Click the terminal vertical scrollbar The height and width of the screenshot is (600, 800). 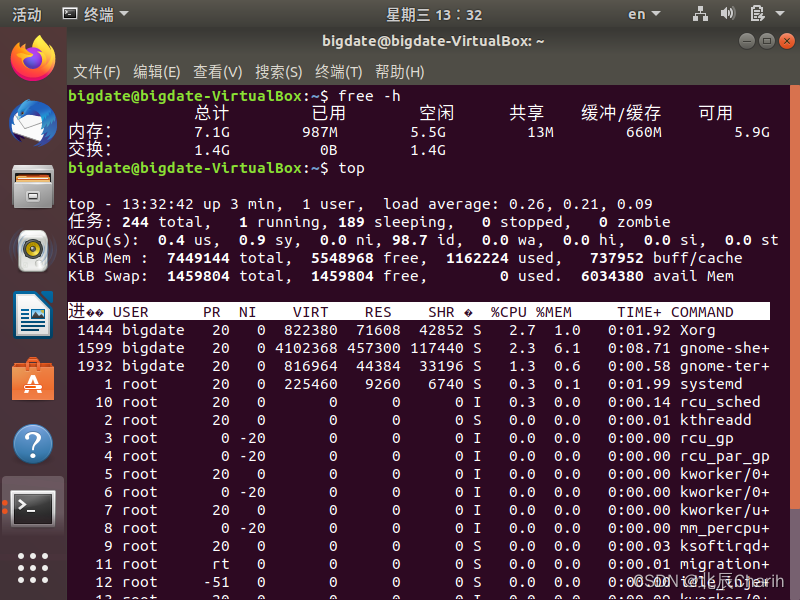point(795,296)
